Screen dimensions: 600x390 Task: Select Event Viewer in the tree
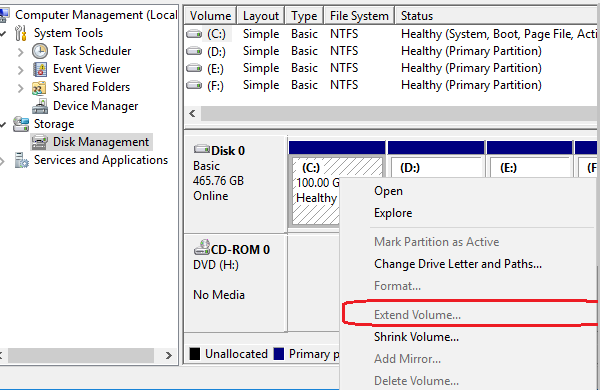point(86,69)
